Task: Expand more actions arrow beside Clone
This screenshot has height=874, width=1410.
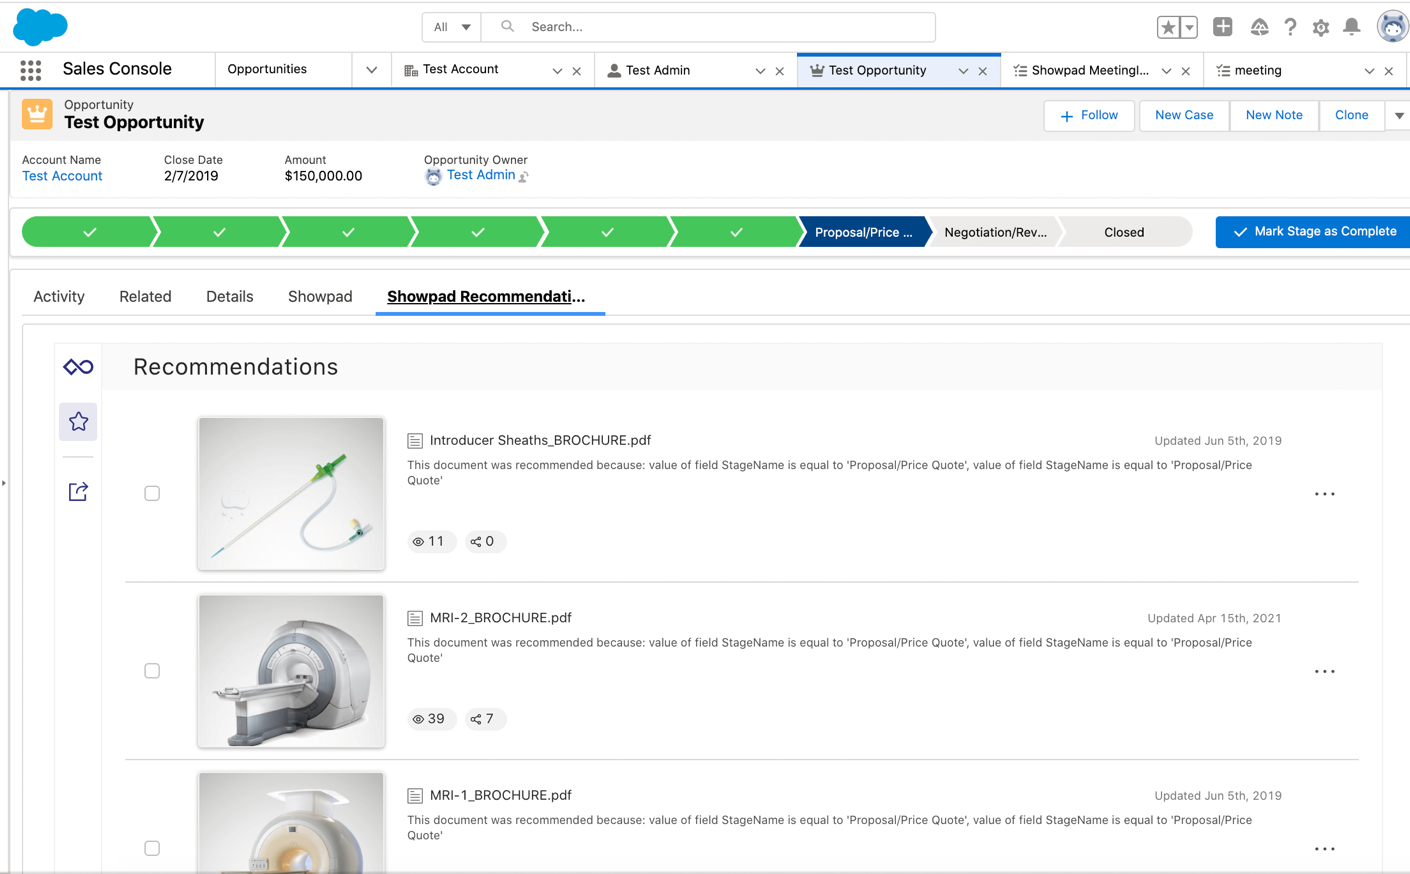Action: point(1398,116)
